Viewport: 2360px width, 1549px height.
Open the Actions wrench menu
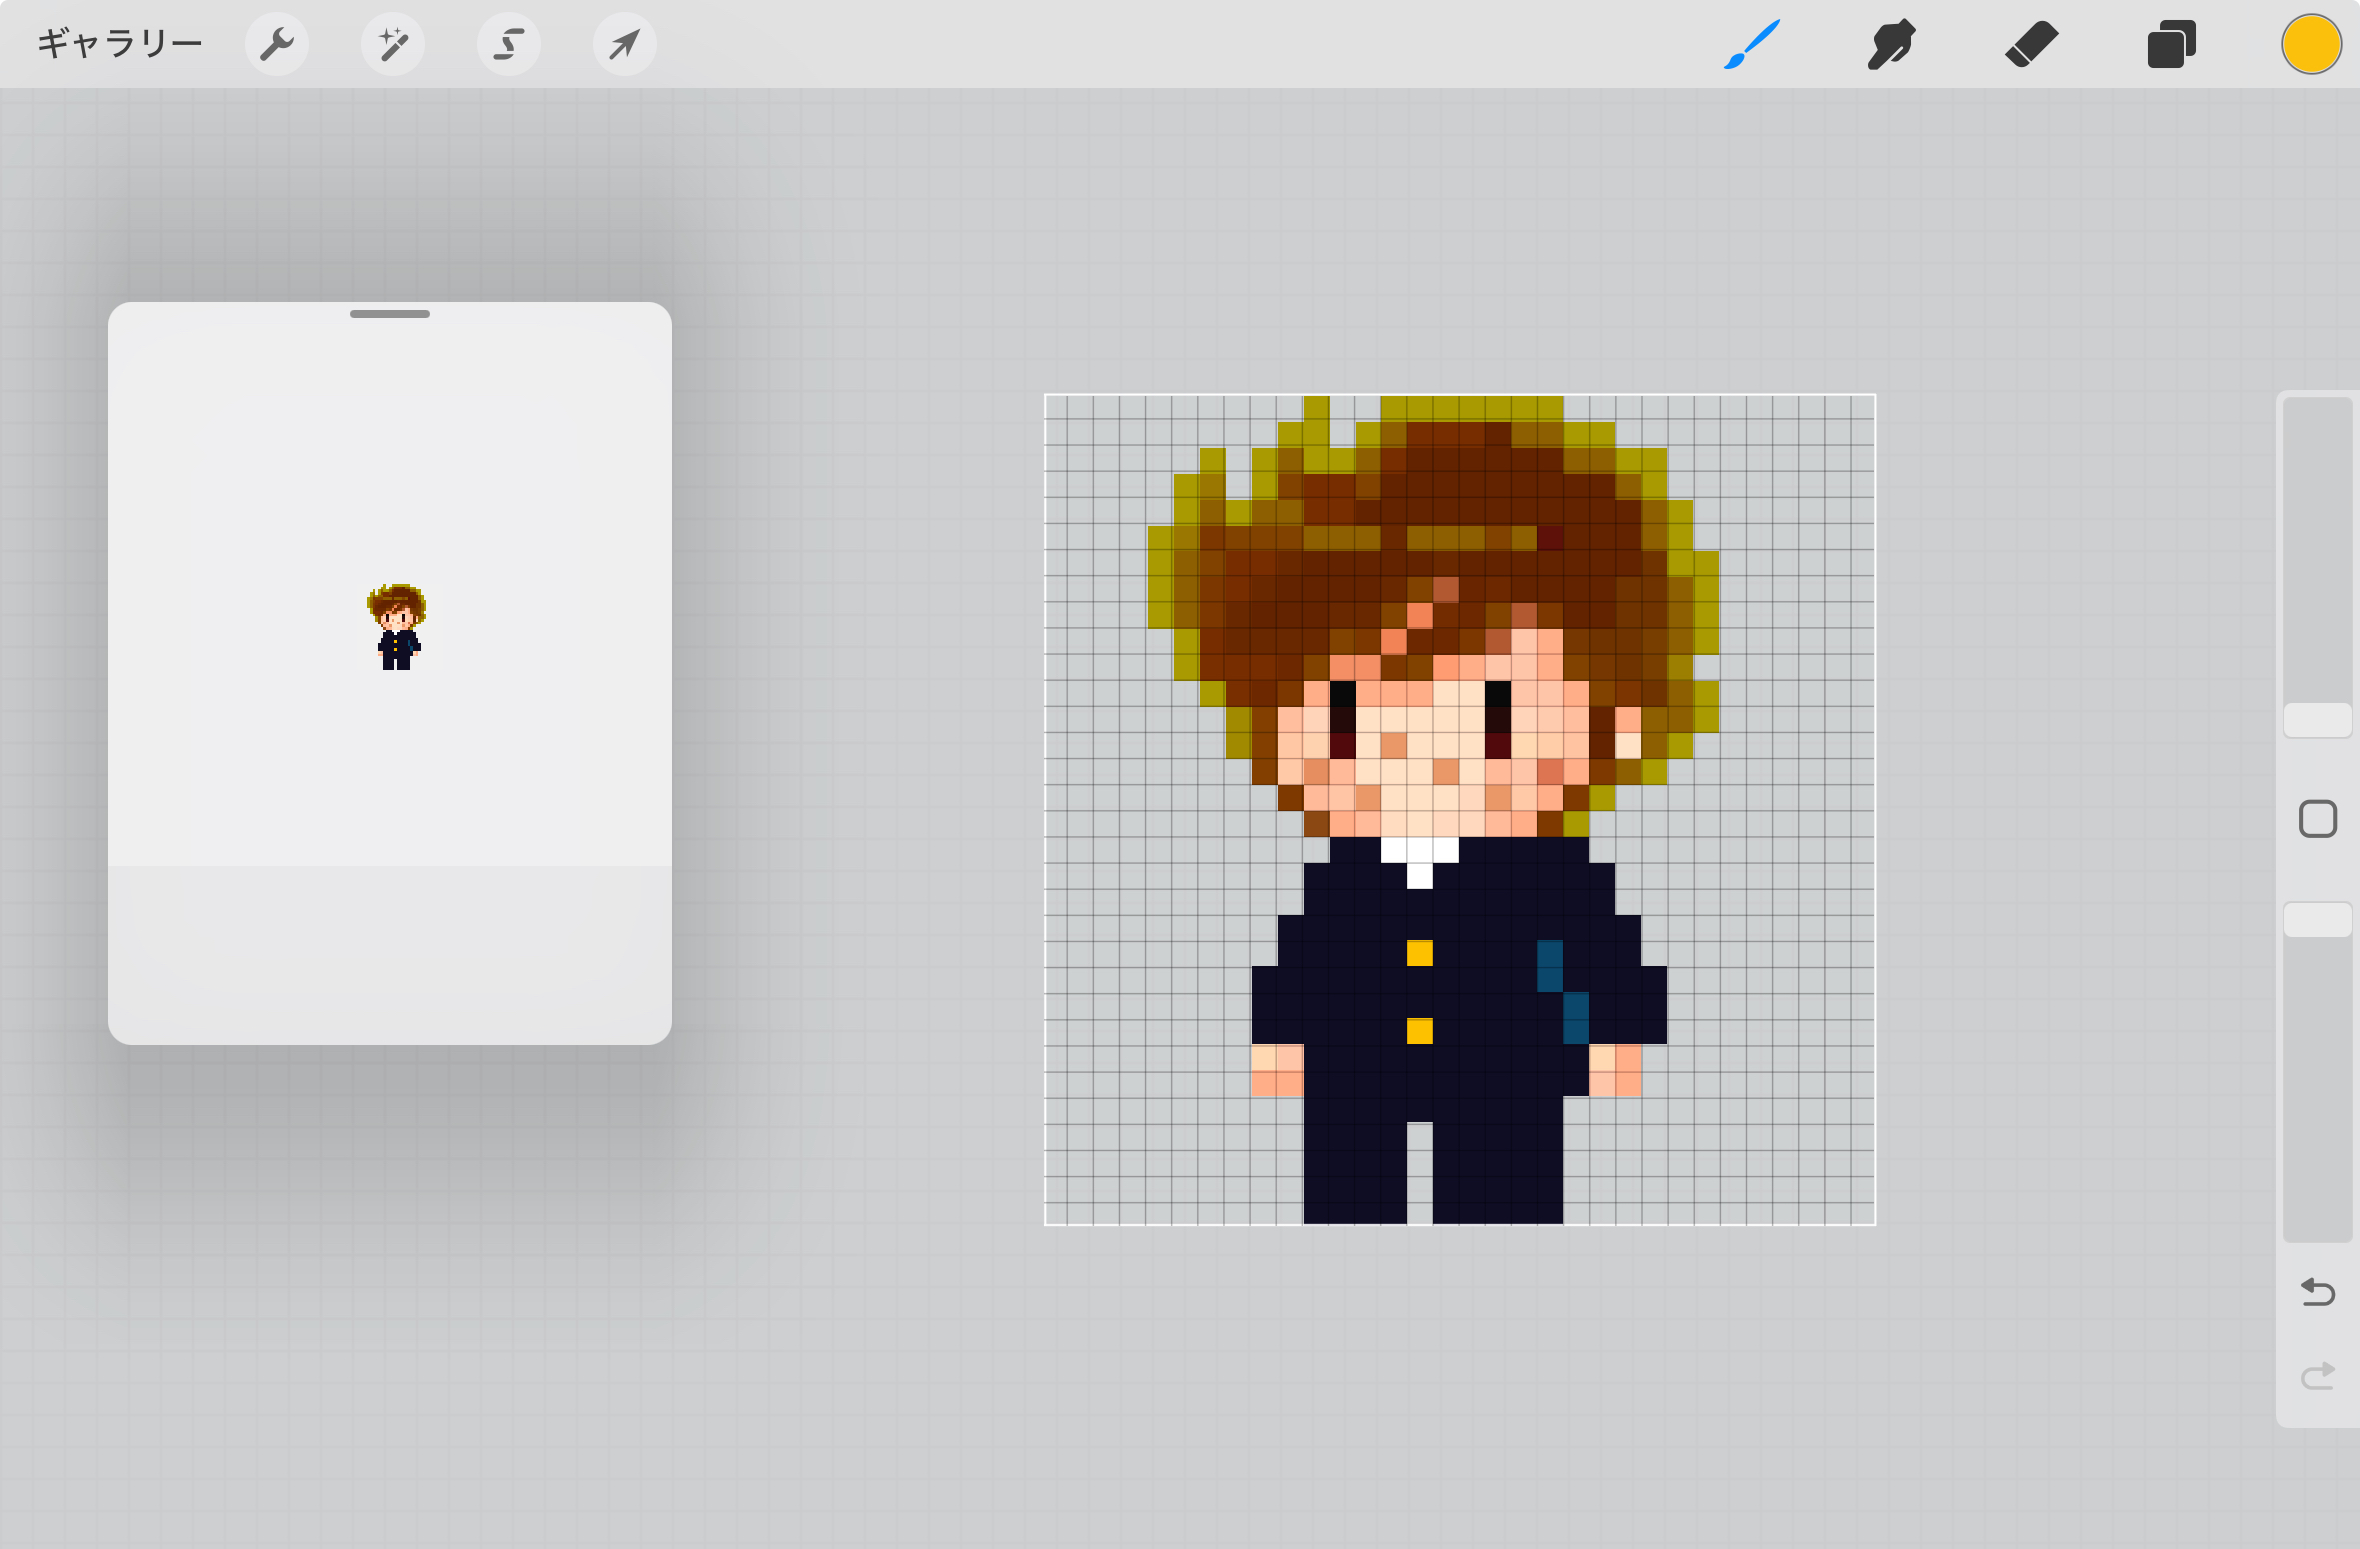(x=276, y=44)
